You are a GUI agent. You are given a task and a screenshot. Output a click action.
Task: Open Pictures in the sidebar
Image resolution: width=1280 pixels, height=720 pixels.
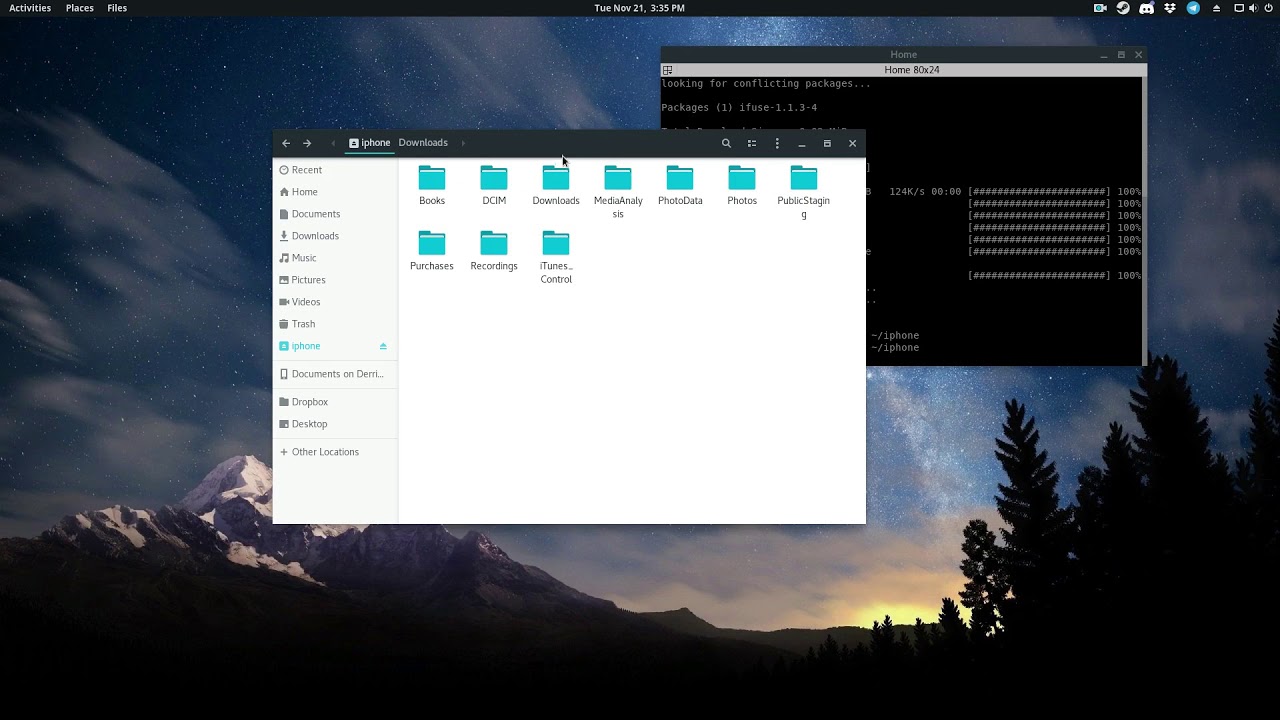click(x=335, y=280)
